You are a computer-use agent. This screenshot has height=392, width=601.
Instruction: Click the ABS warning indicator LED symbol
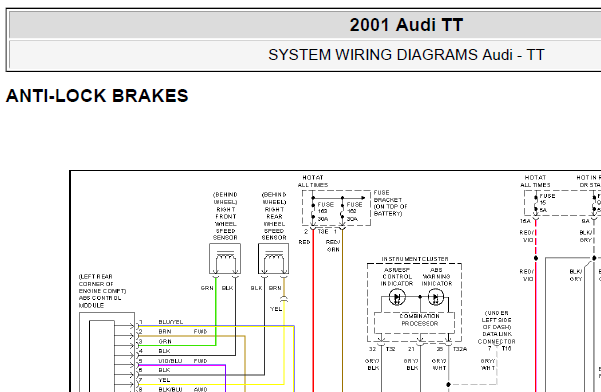coord(435,297)
